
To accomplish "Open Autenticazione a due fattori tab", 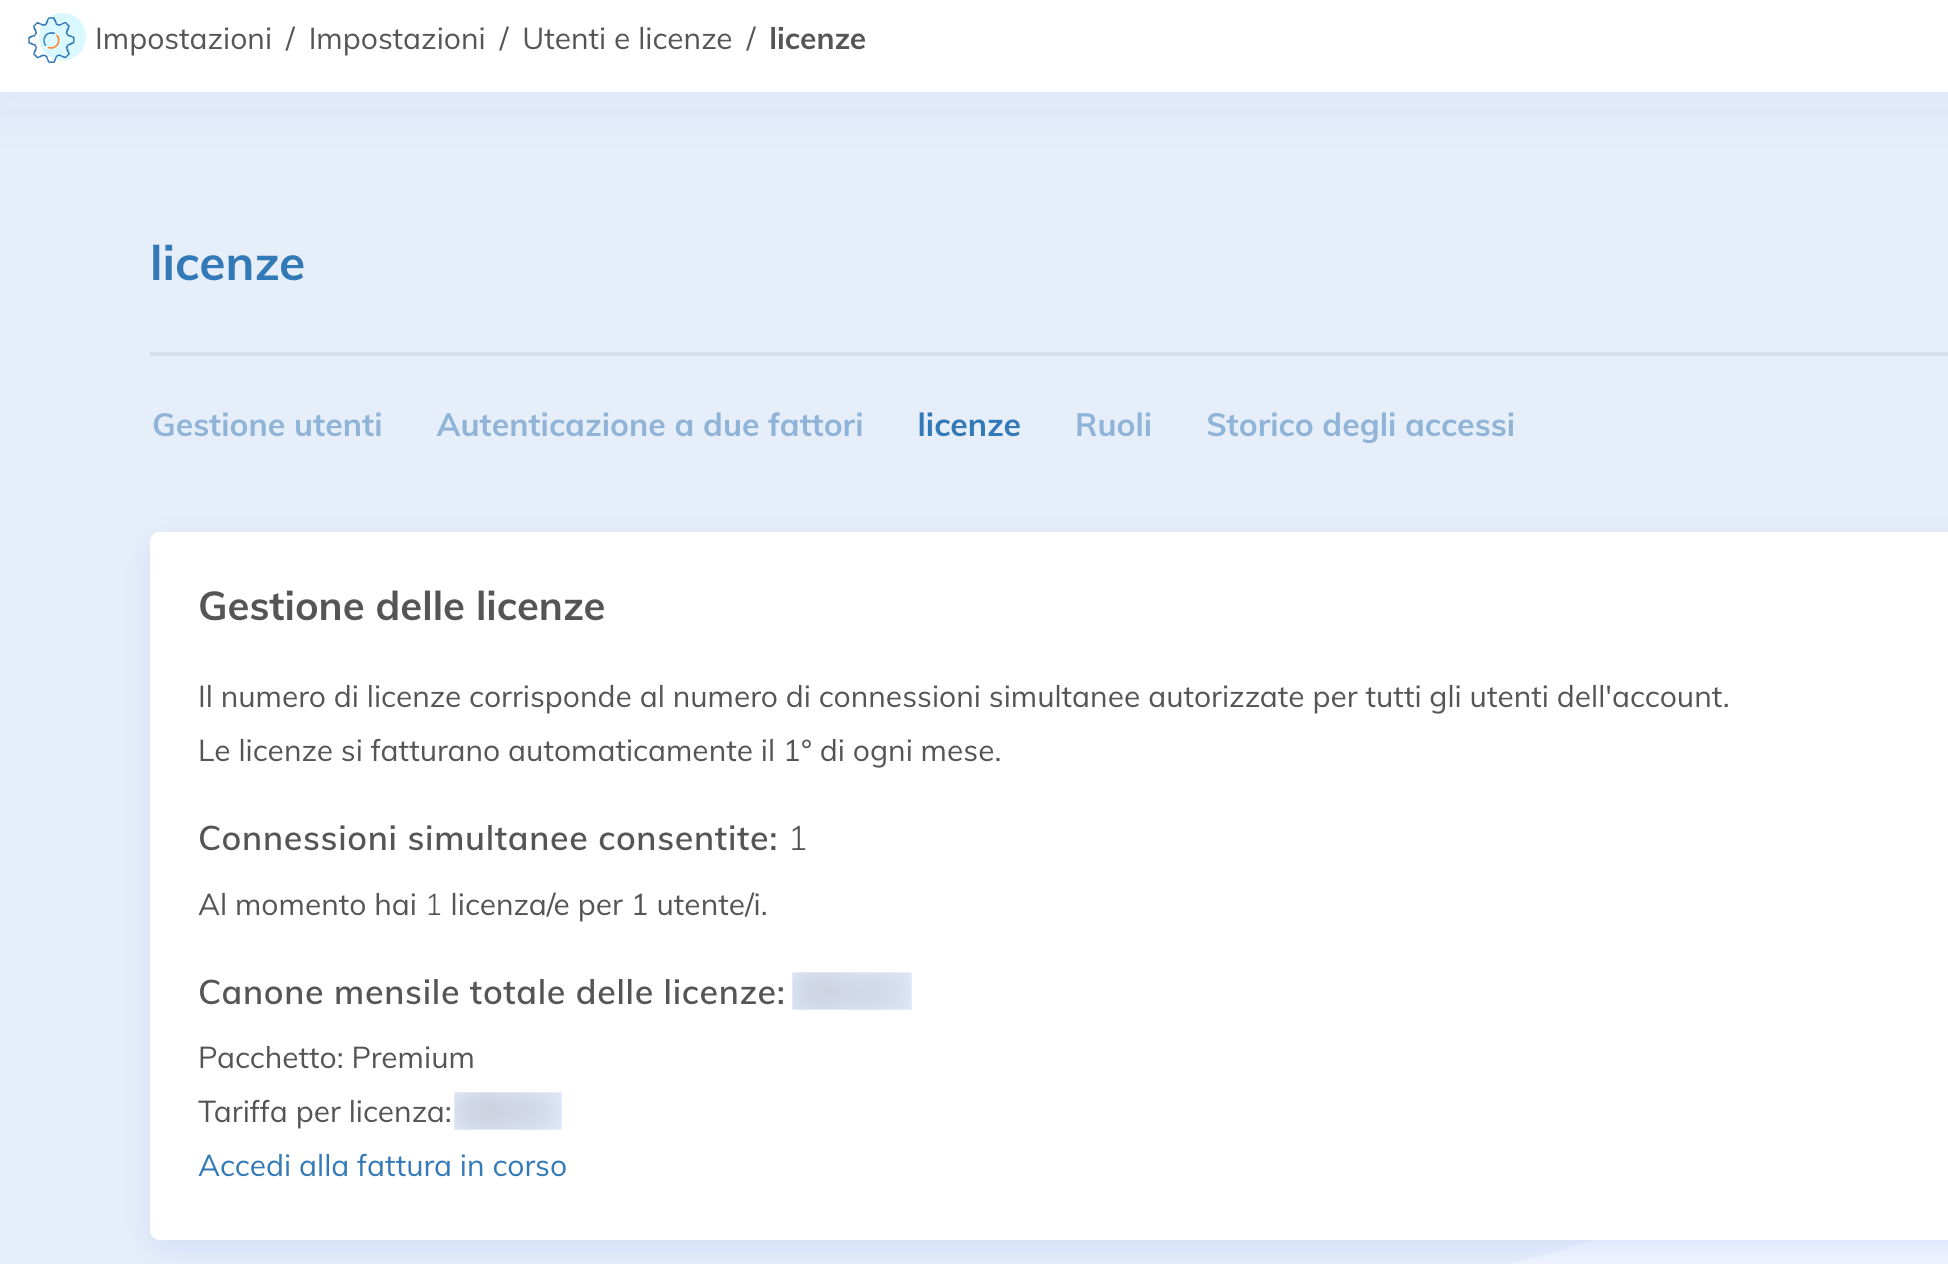I will [649, 425].
